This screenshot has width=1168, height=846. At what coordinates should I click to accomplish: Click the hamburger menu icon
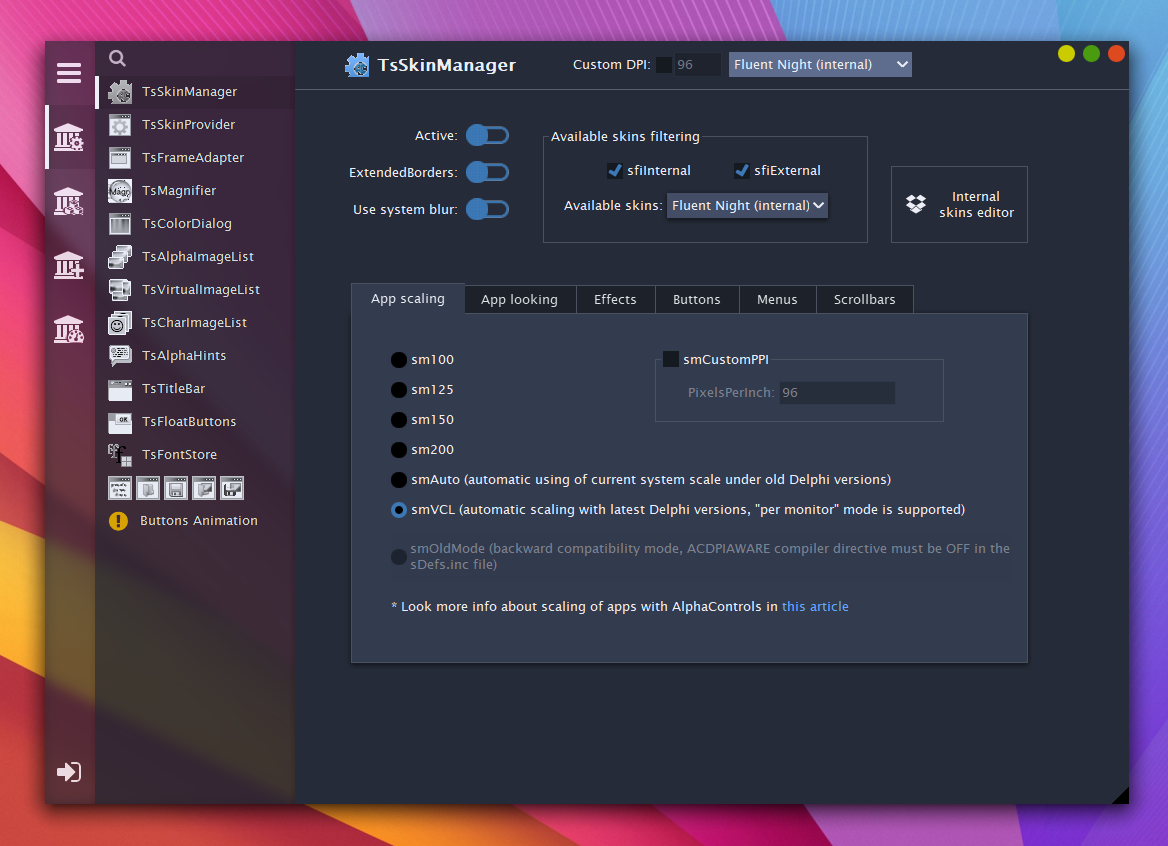(x=69, y=73)
